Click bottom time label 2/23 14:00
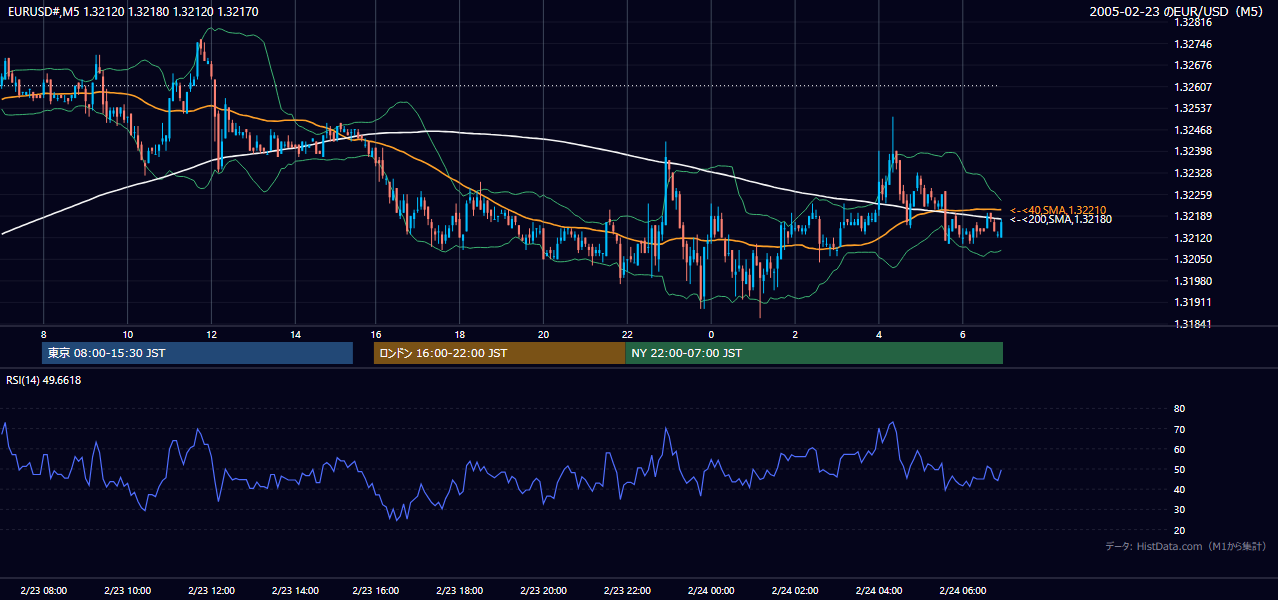The width and height of the screenshot is (1278, 600). pyautogui.click(x=295, y=591)
